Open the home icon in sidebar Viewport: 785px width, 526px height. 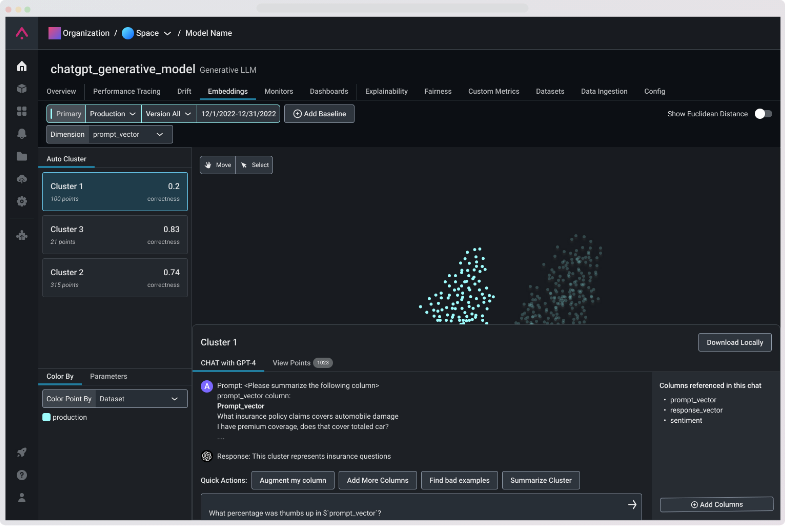pos(22,66)
